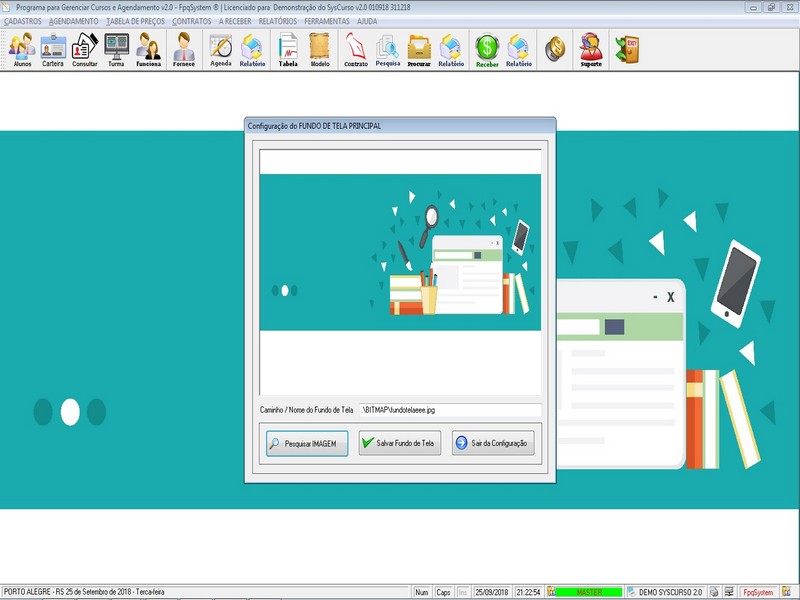Click the gold coin toolbar icon
This screenshot has height=600, width=800.
[555, 49]
